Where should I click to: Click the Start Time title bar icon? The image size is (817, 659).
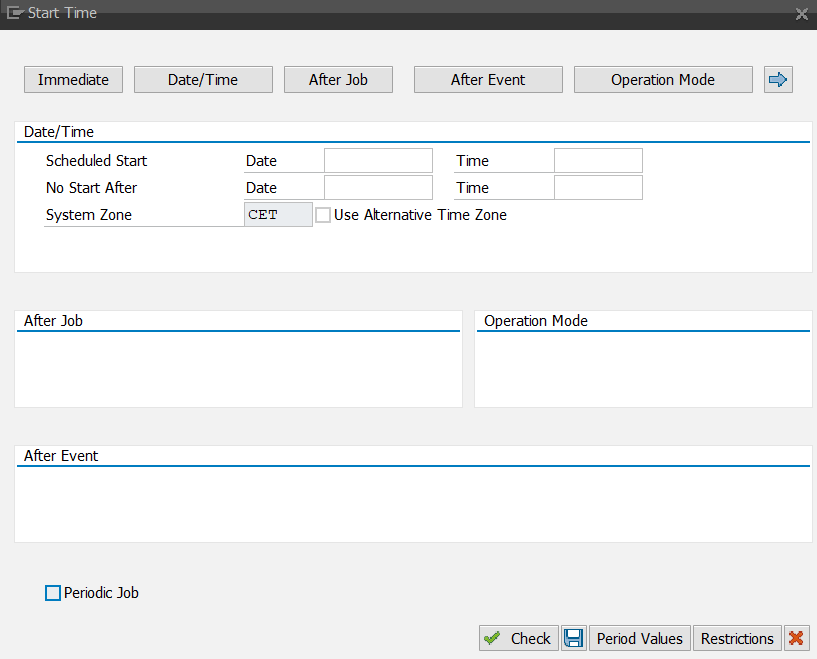[x=16, y=13]
